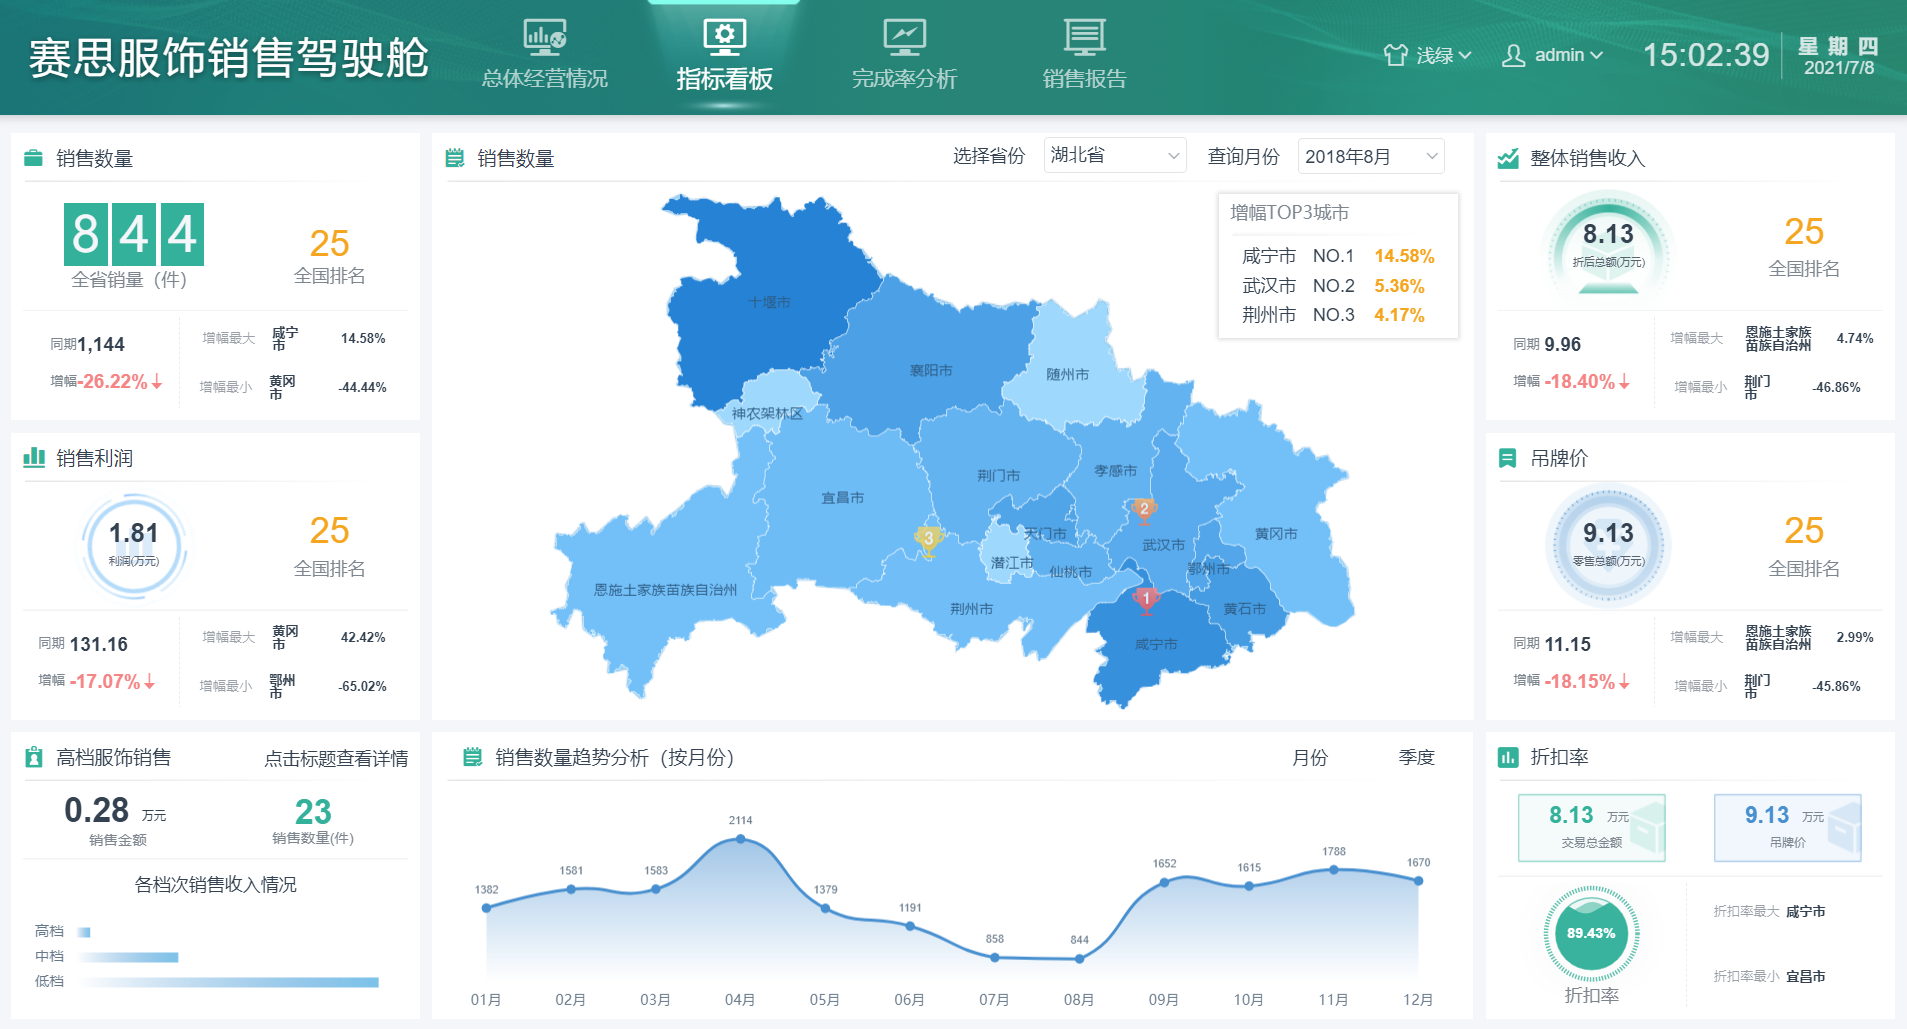Click the 销售报告 report icon
1907x1029 pixels.
pyautogui.click(x=1084, y=38)
